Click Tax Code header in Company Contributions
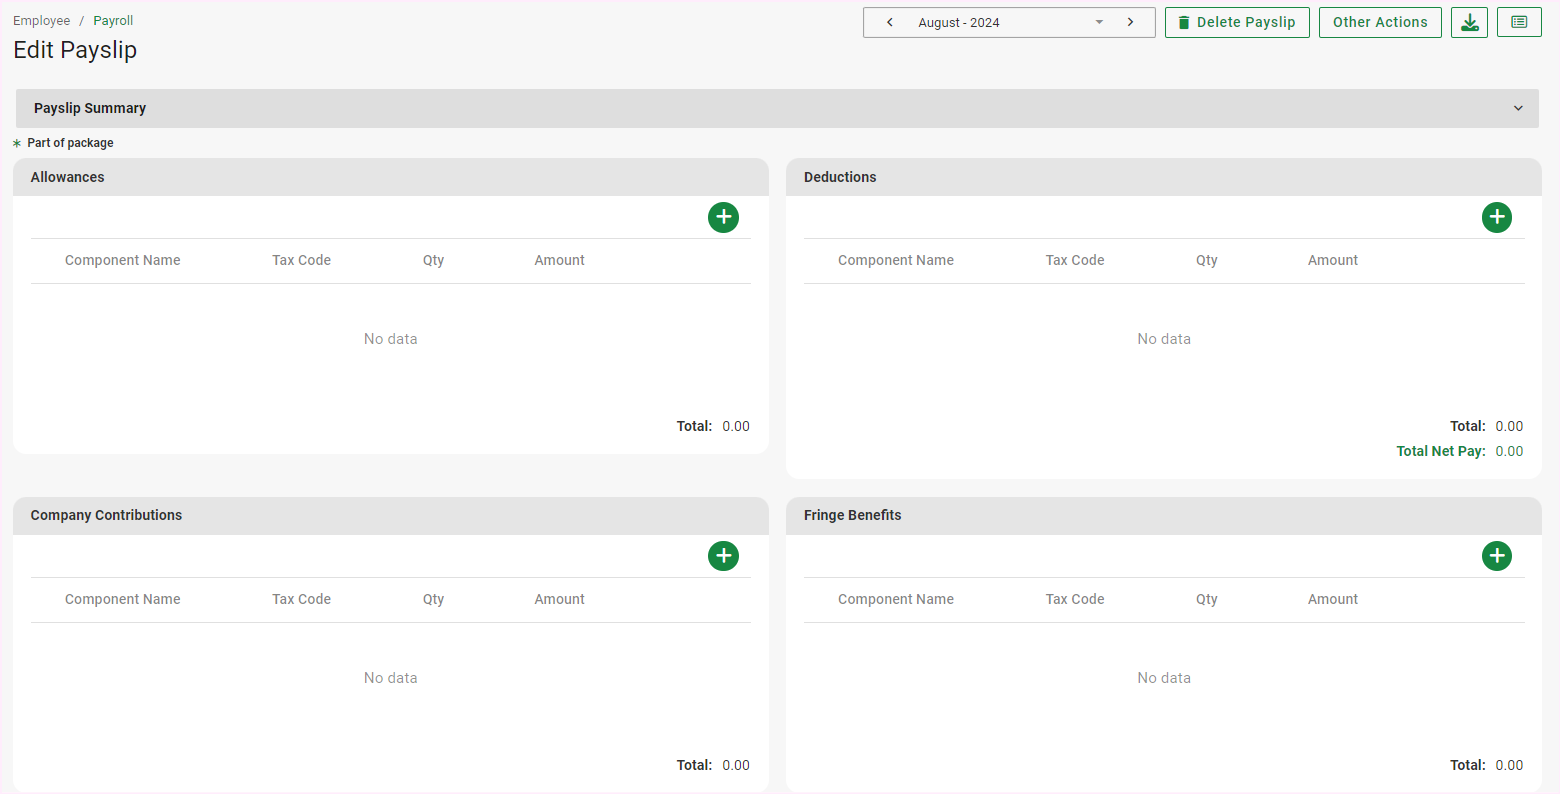 [301, 599]
